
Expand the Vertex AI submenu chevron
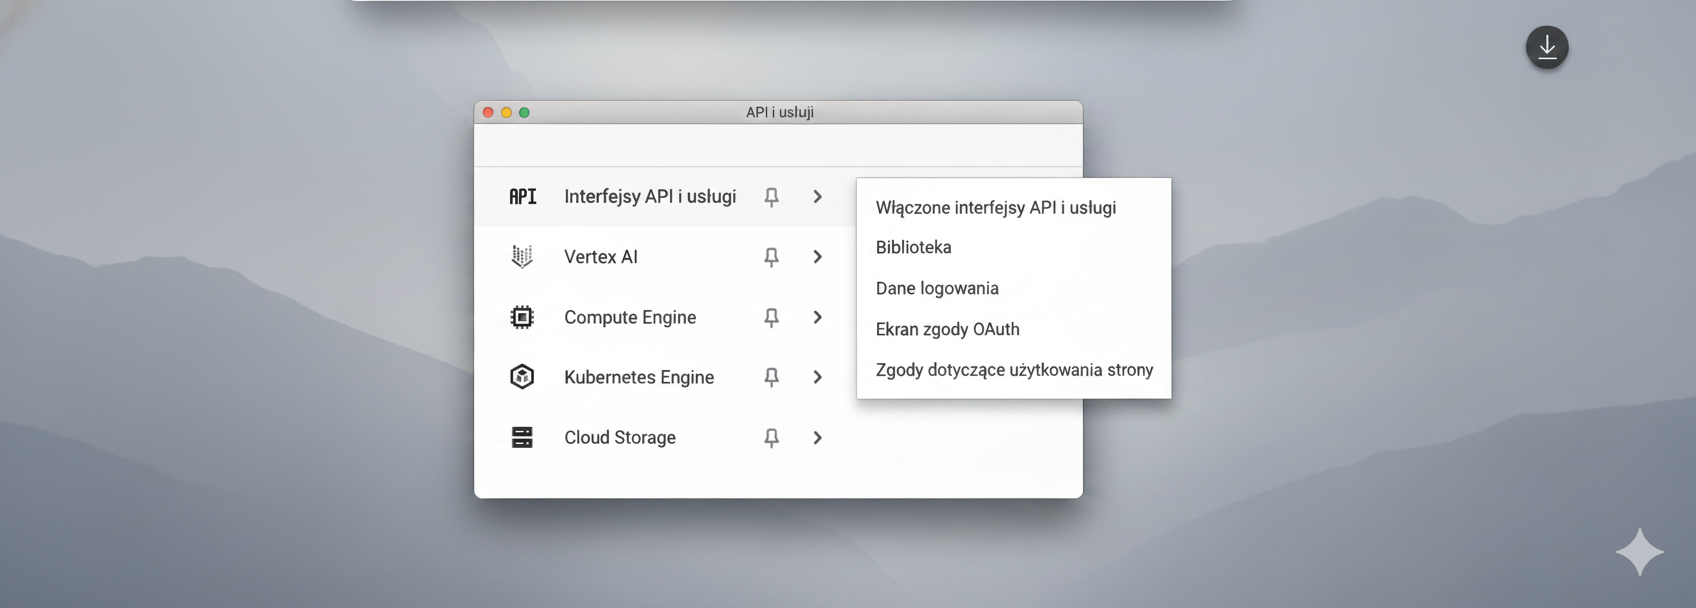coord(817,257)
